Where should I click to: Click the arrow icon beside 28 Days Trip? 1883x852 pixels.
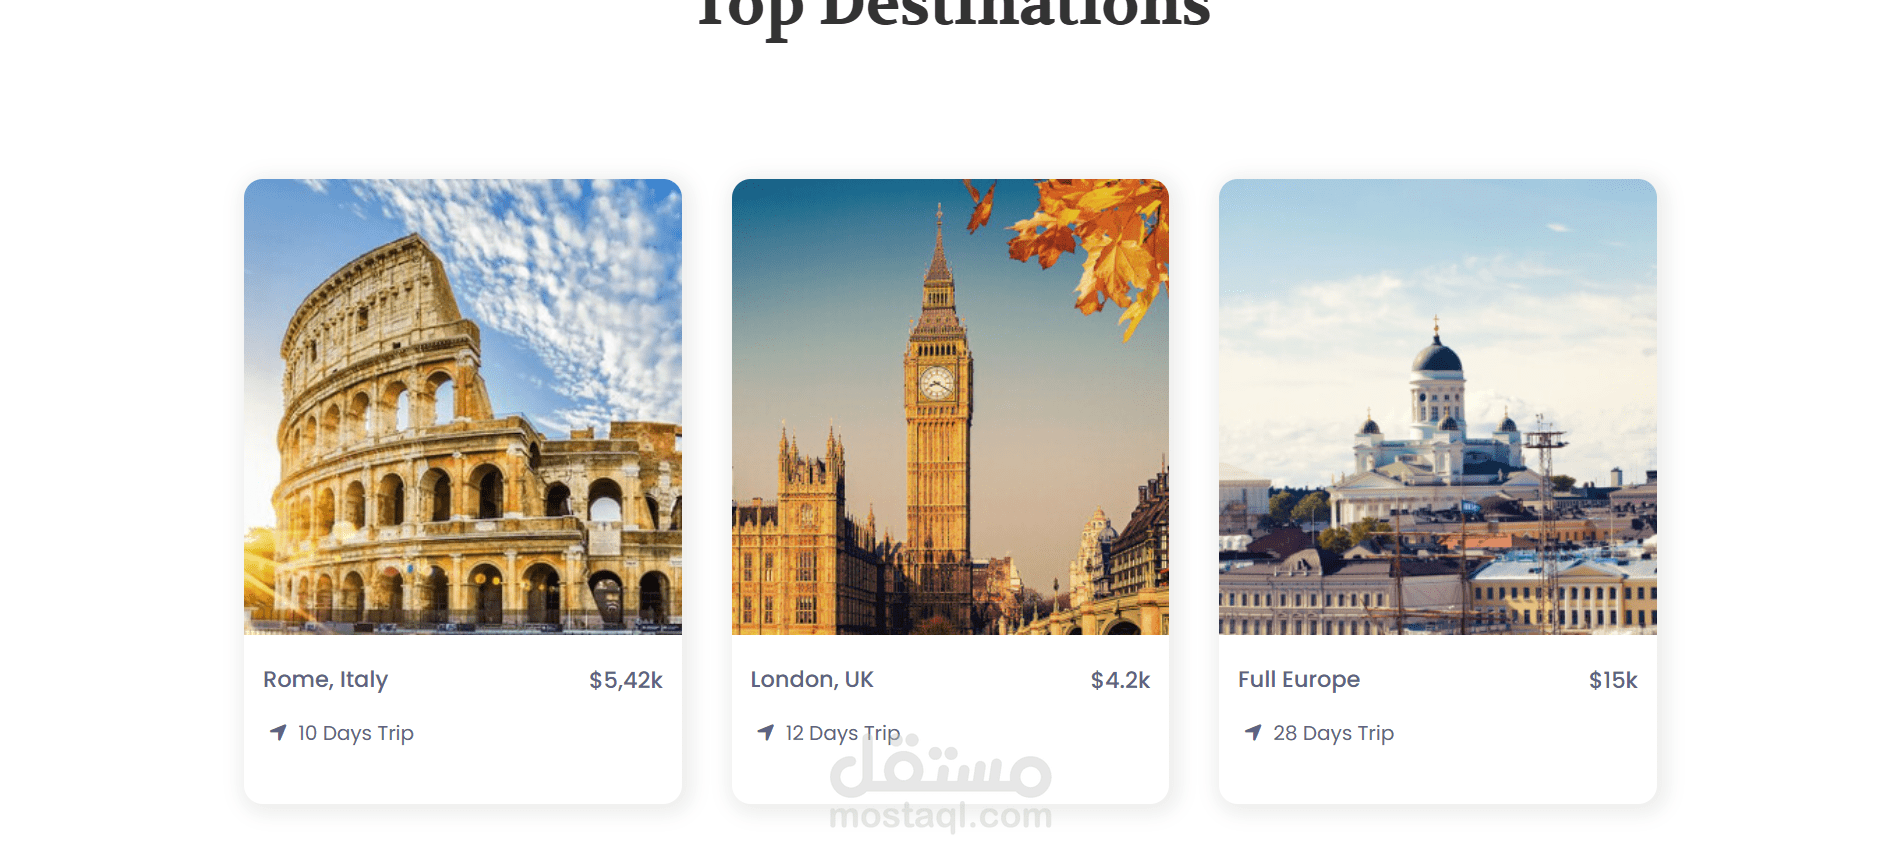(1253, 732)
